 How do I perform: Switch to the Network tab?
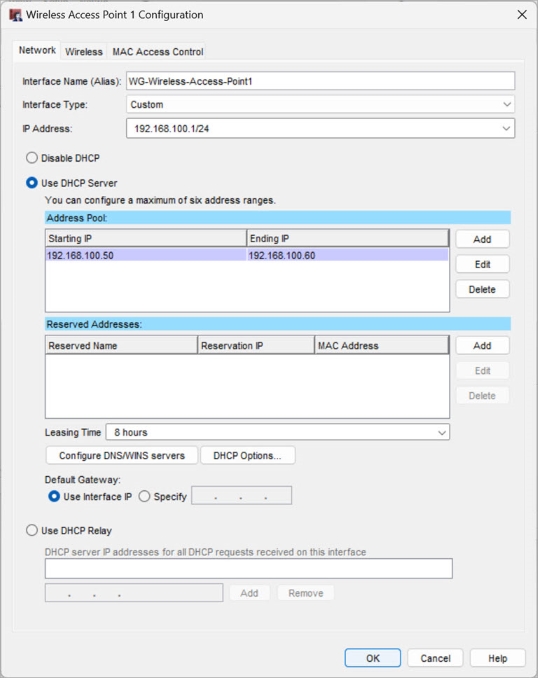click(37, 50)
